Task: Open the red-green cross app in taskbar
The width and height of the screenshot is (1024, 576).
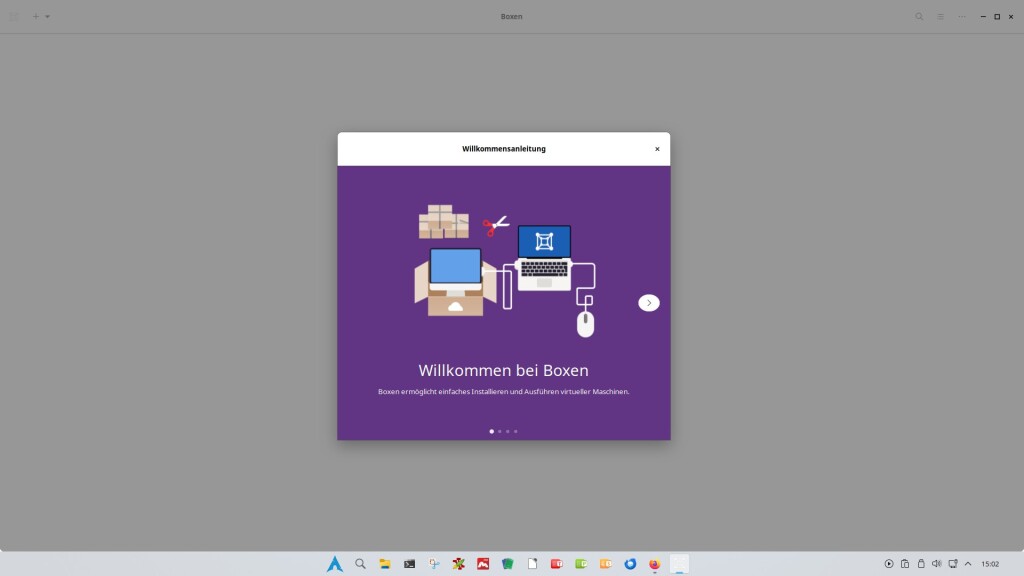Action: pyautogui.click(x=458, y=564)
